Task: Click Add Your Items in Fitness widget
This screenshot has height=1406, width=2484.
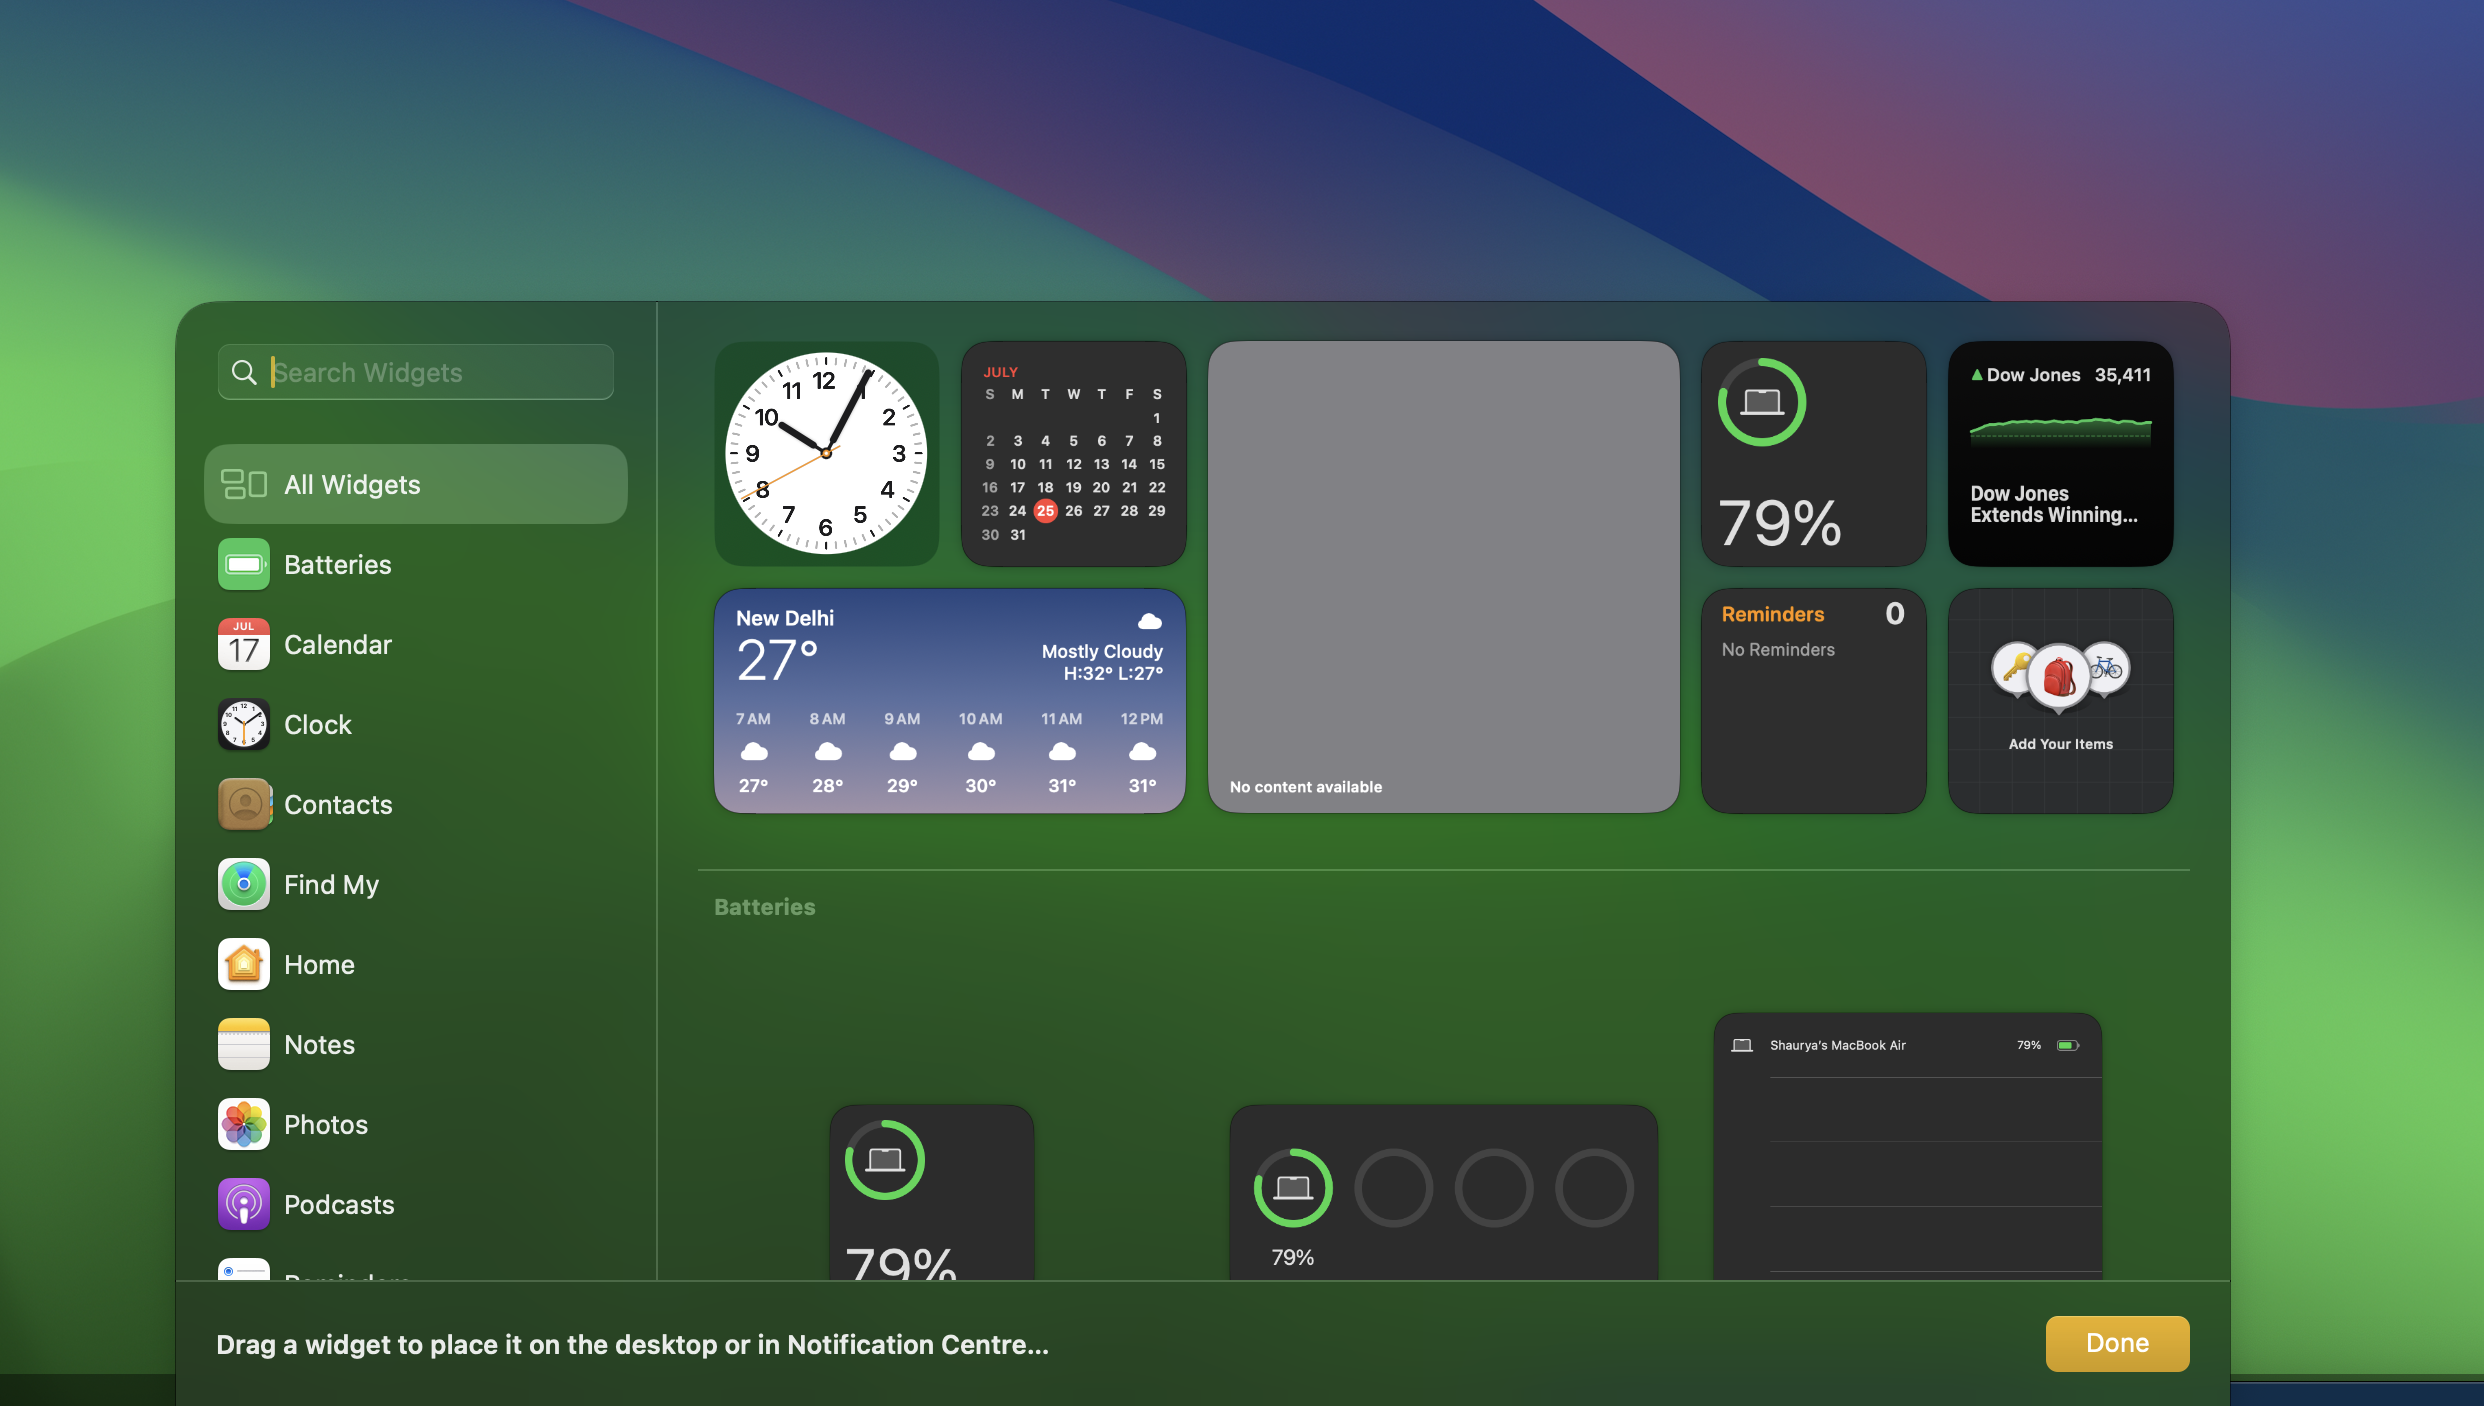Action: 2059,742
